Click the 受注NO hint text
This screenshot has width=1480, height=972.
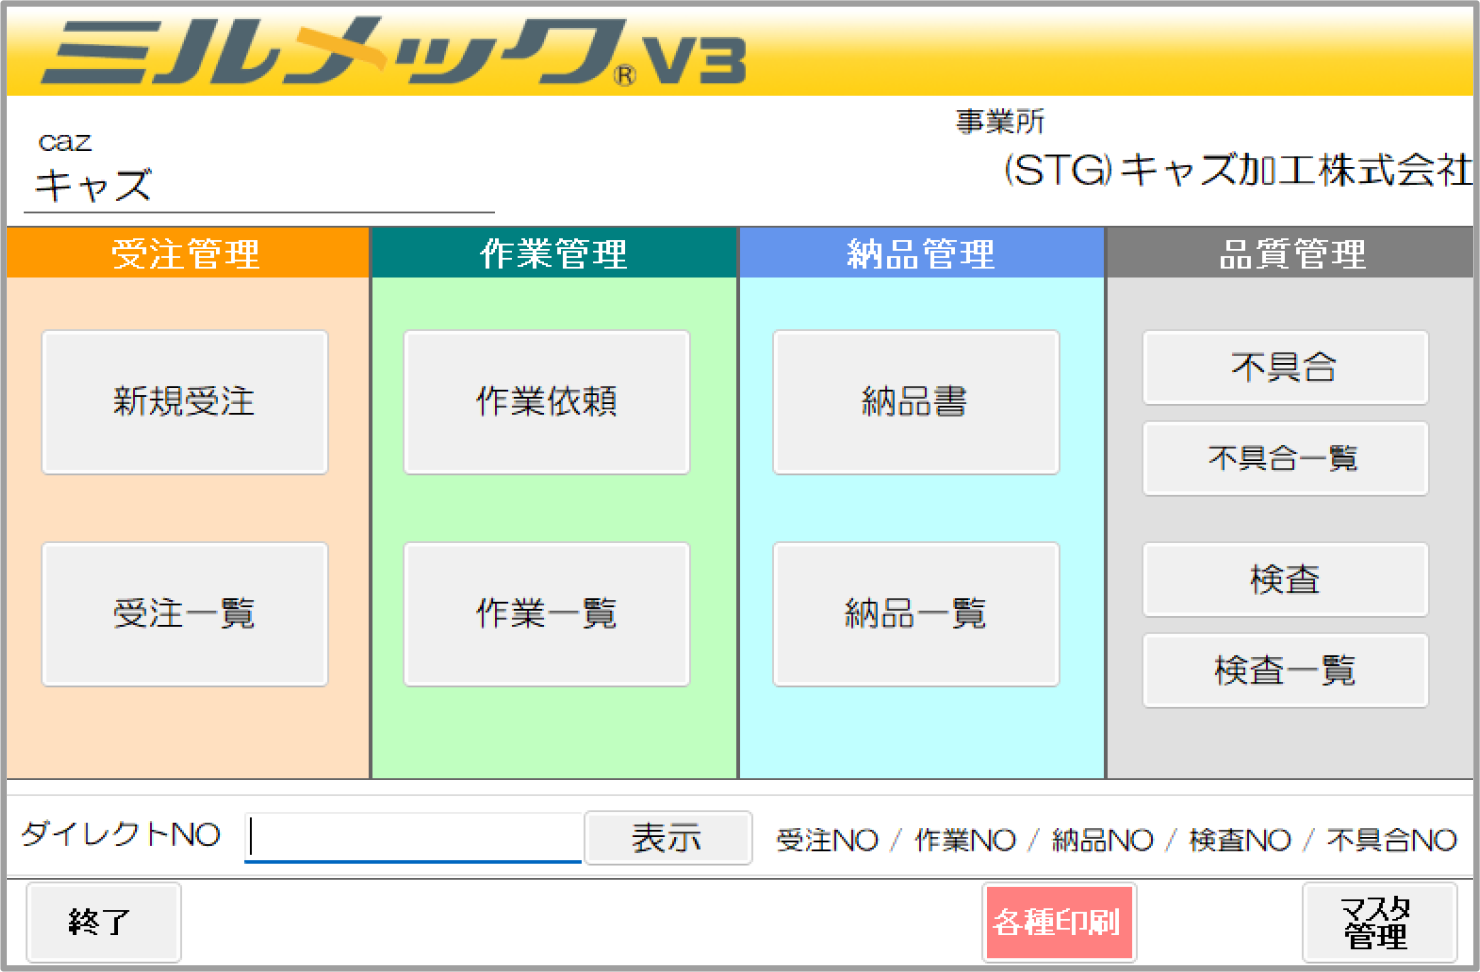827,840
